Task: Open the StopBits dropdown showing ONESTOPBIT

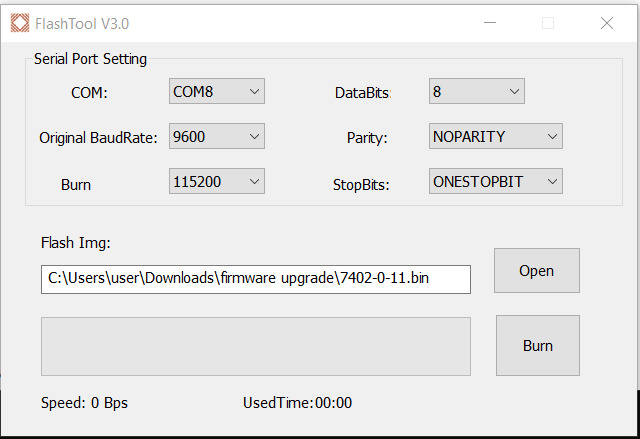Action: pos(496,182)
